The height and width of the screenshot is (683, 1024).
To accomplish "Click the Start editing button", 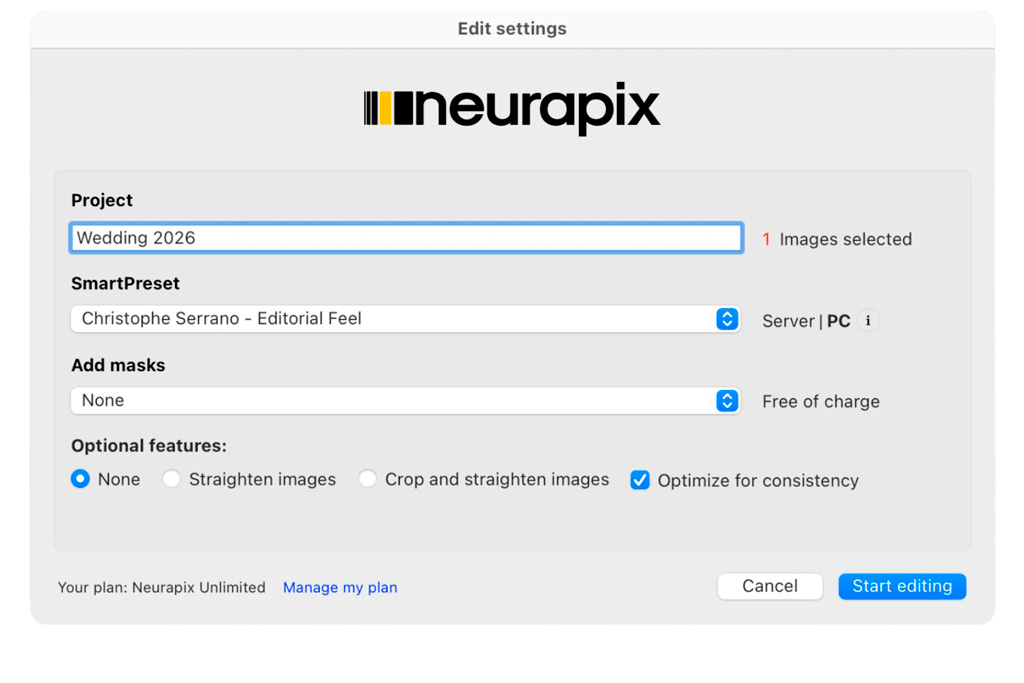I will click(x=902, y=586).
